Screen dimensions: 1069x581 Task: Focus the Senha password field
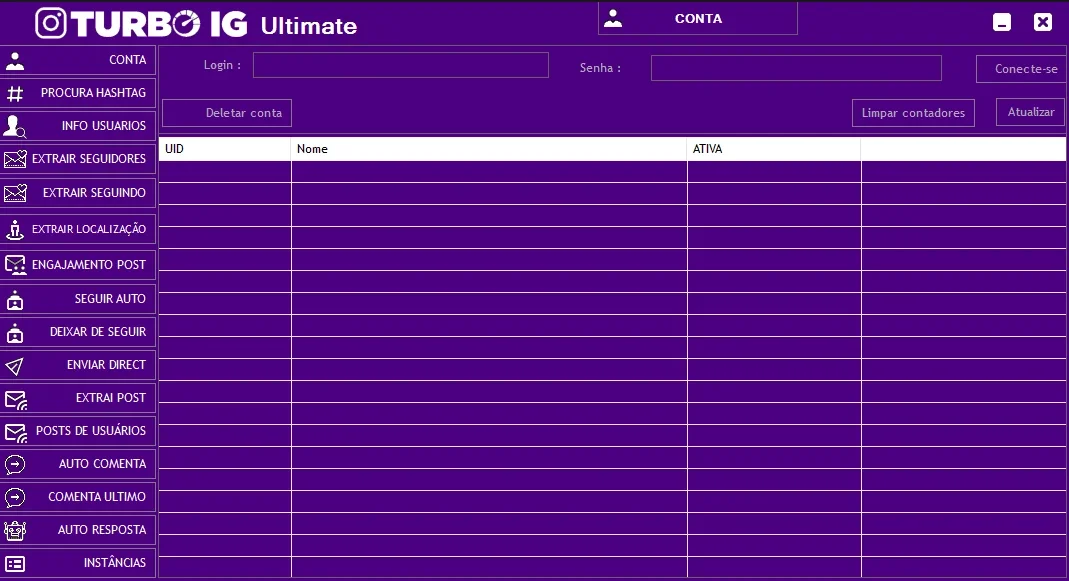pyautogui.click(x=796, y=68)
